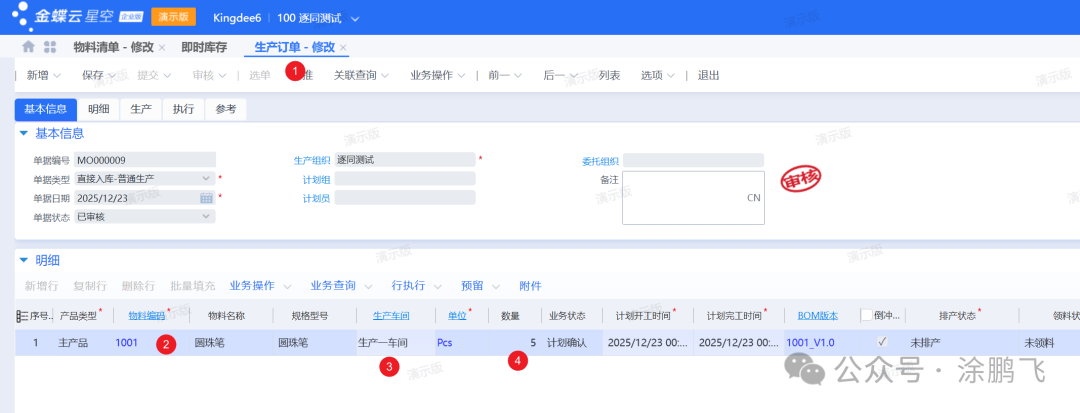Open the 执行 tab

pos(183,110)
